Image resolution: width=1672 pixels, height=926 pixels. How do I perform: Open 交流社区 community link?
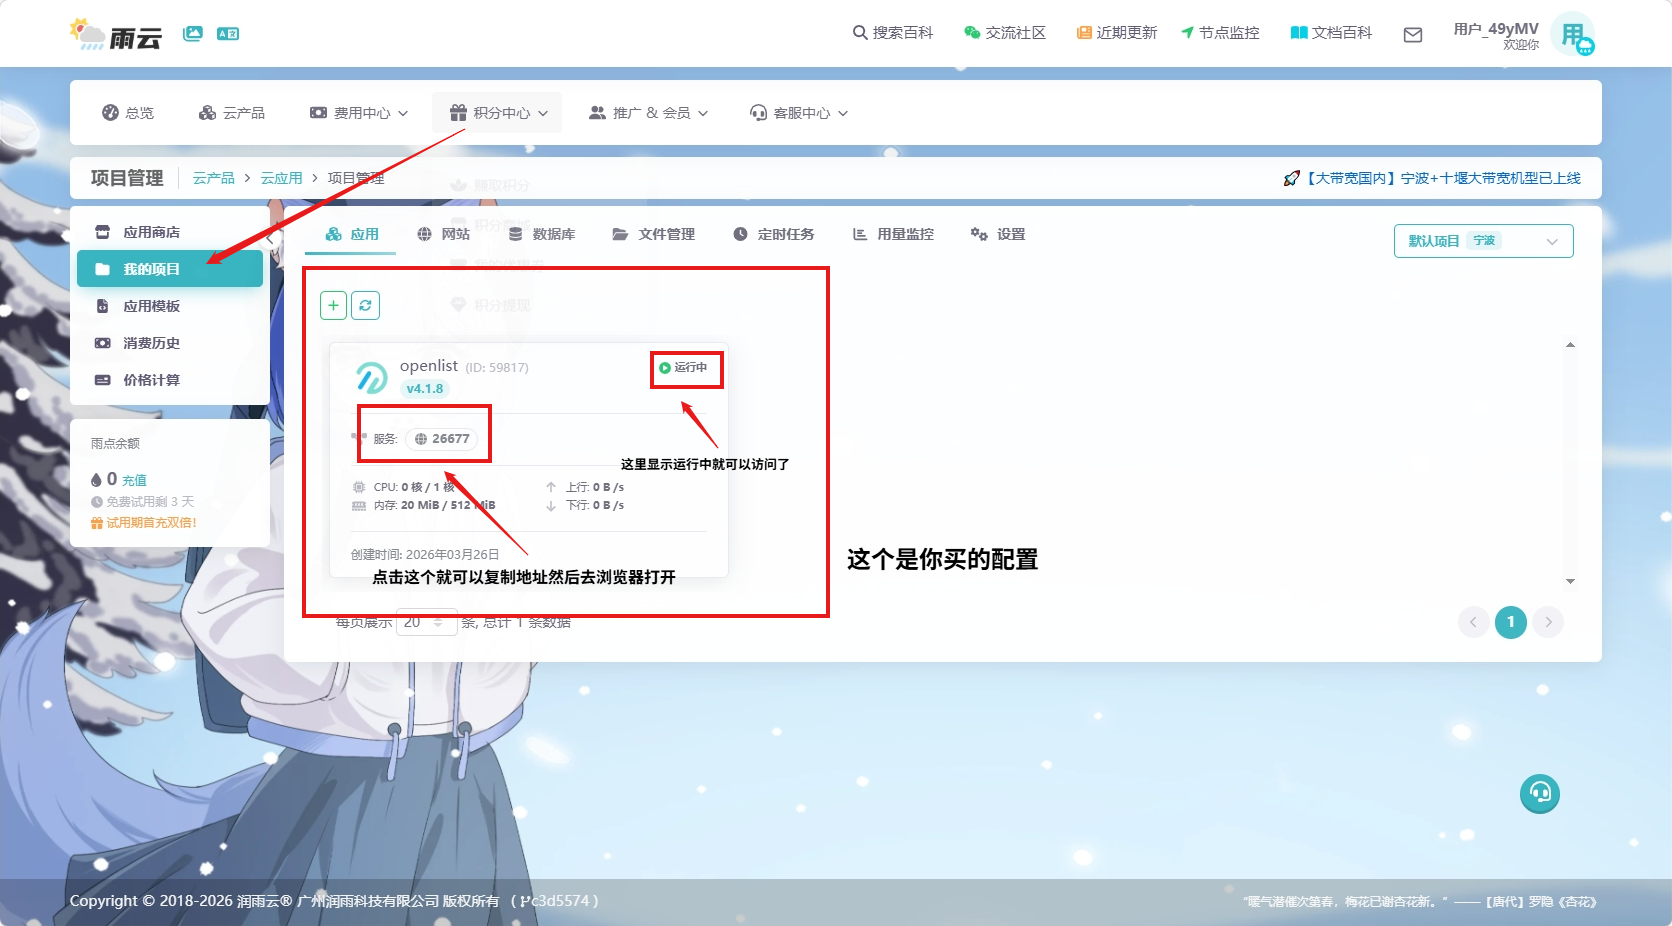1005,33
